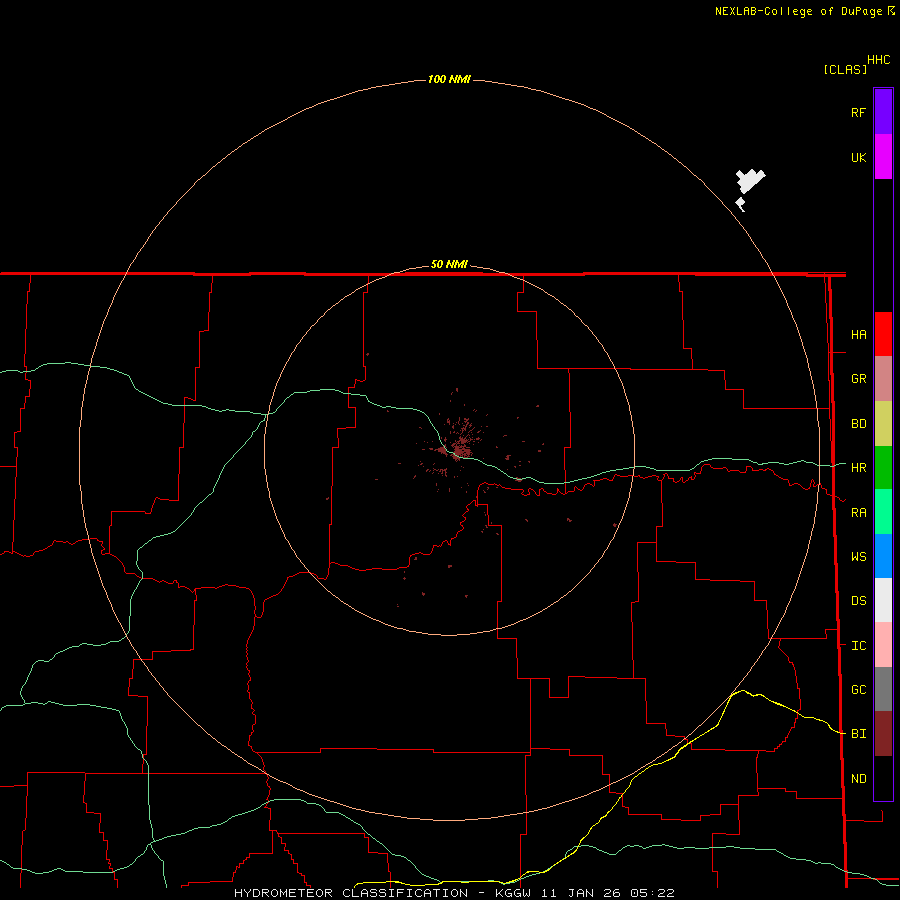900x900 pixels.
Task: Click the white dry-snow echo northeast of range ring
Action: pyautogui.click(x=750, y=181)
